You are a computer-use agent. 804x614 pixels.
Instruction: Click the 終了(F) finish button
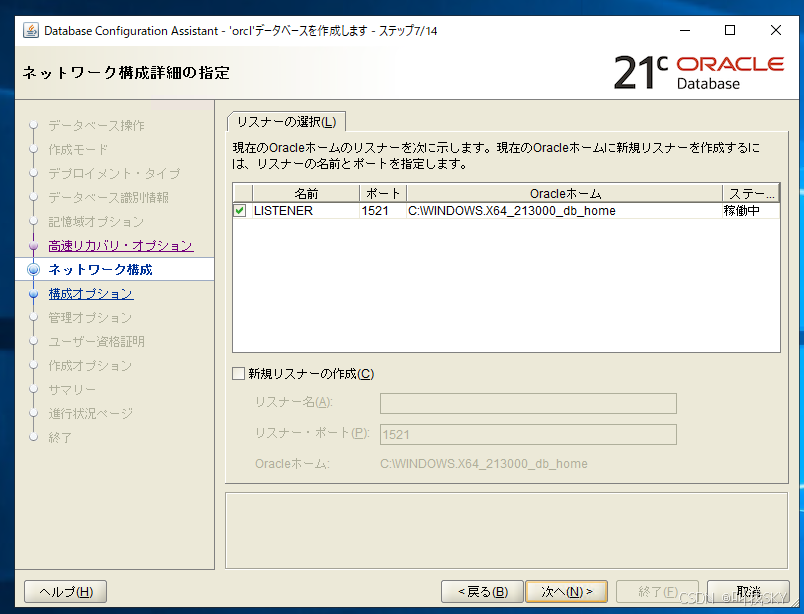point(657,591)
